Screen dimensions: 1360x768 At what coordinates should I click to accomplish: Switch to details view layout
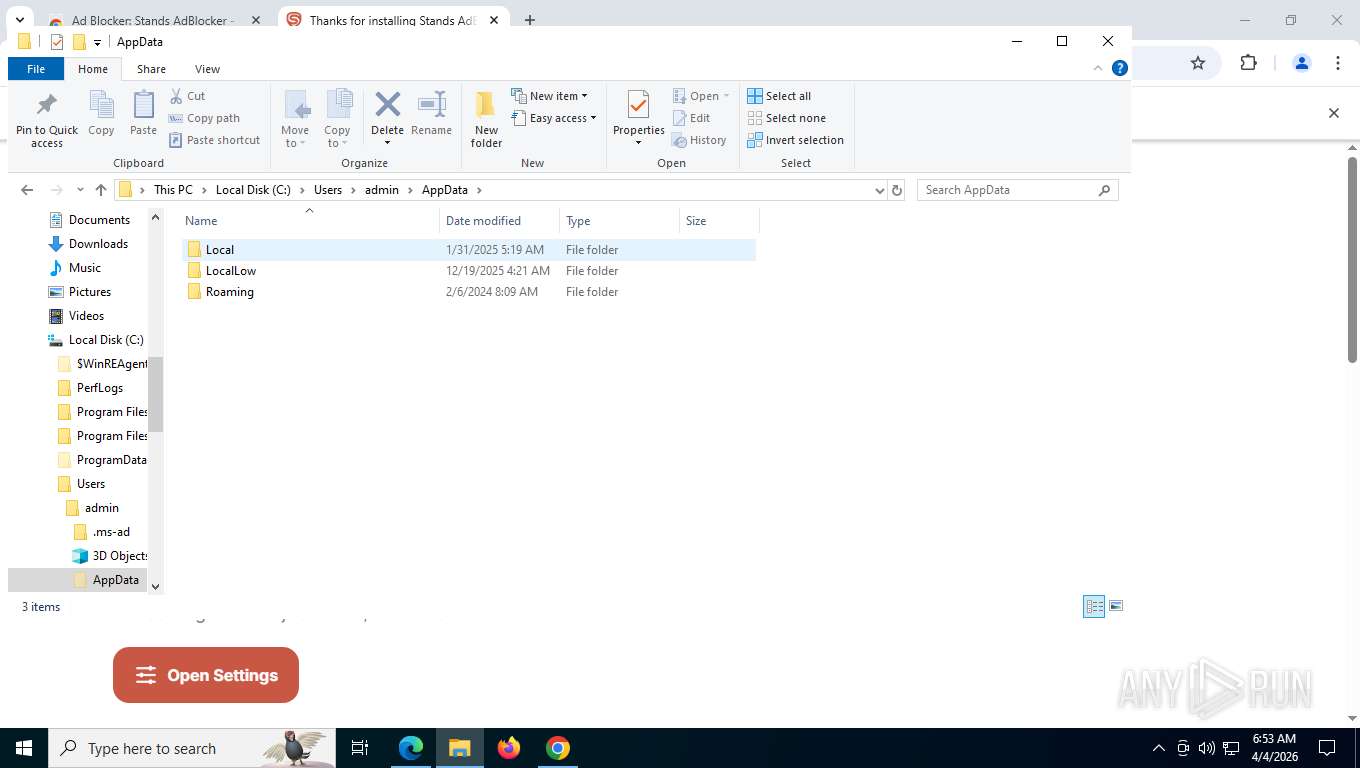(1094, 606)
